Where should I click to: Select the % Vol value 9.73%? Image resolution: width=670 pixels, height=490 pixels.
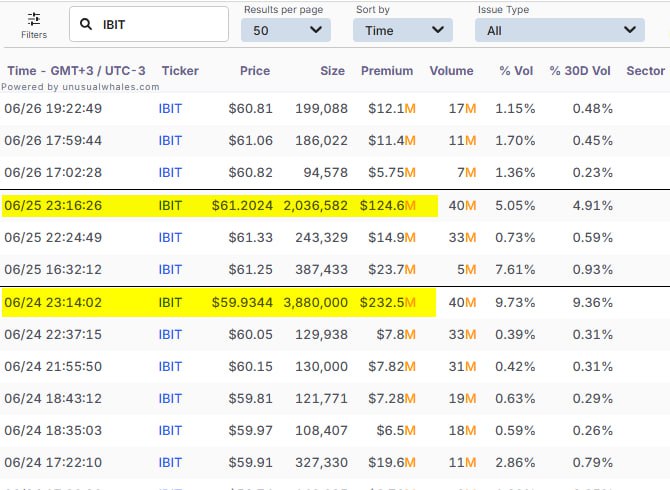515,302
